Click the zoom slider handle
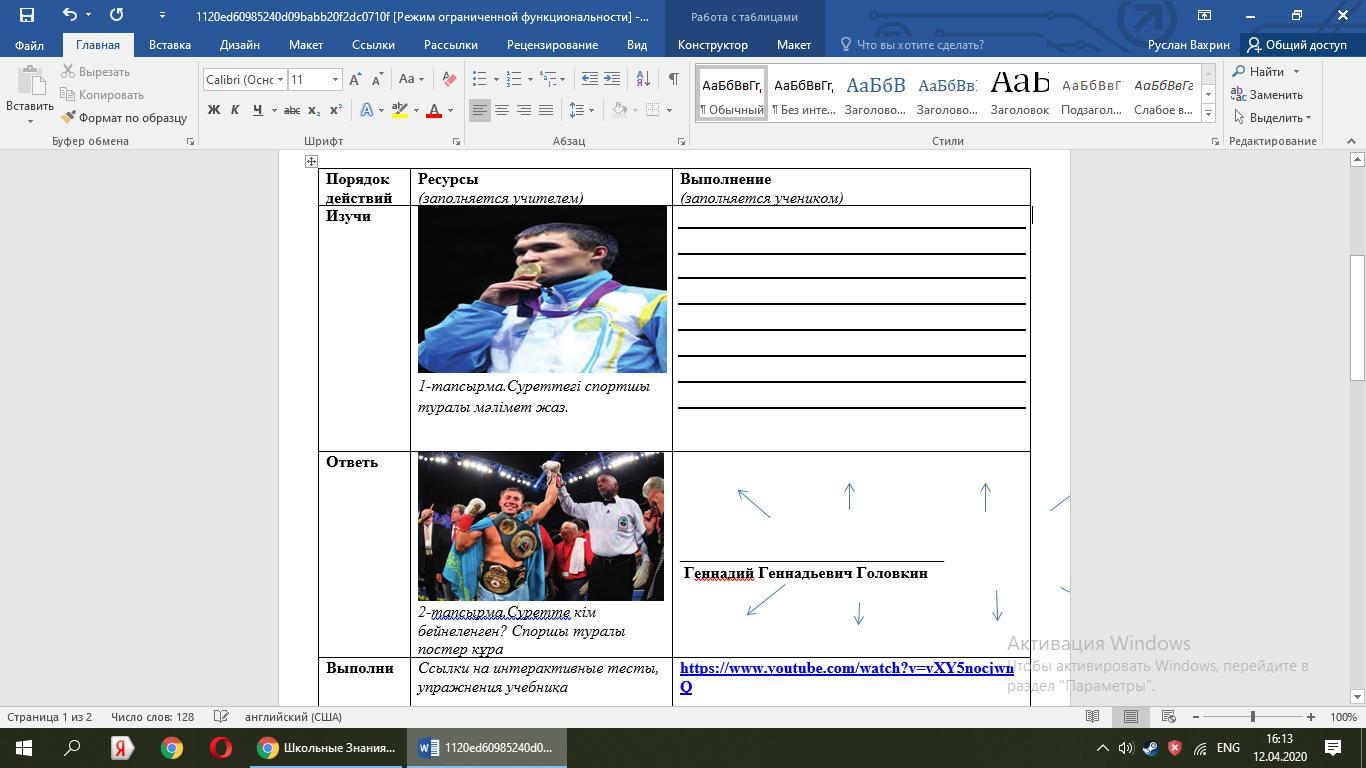Screen dimensions: 1366x768 click(1252, 717)
